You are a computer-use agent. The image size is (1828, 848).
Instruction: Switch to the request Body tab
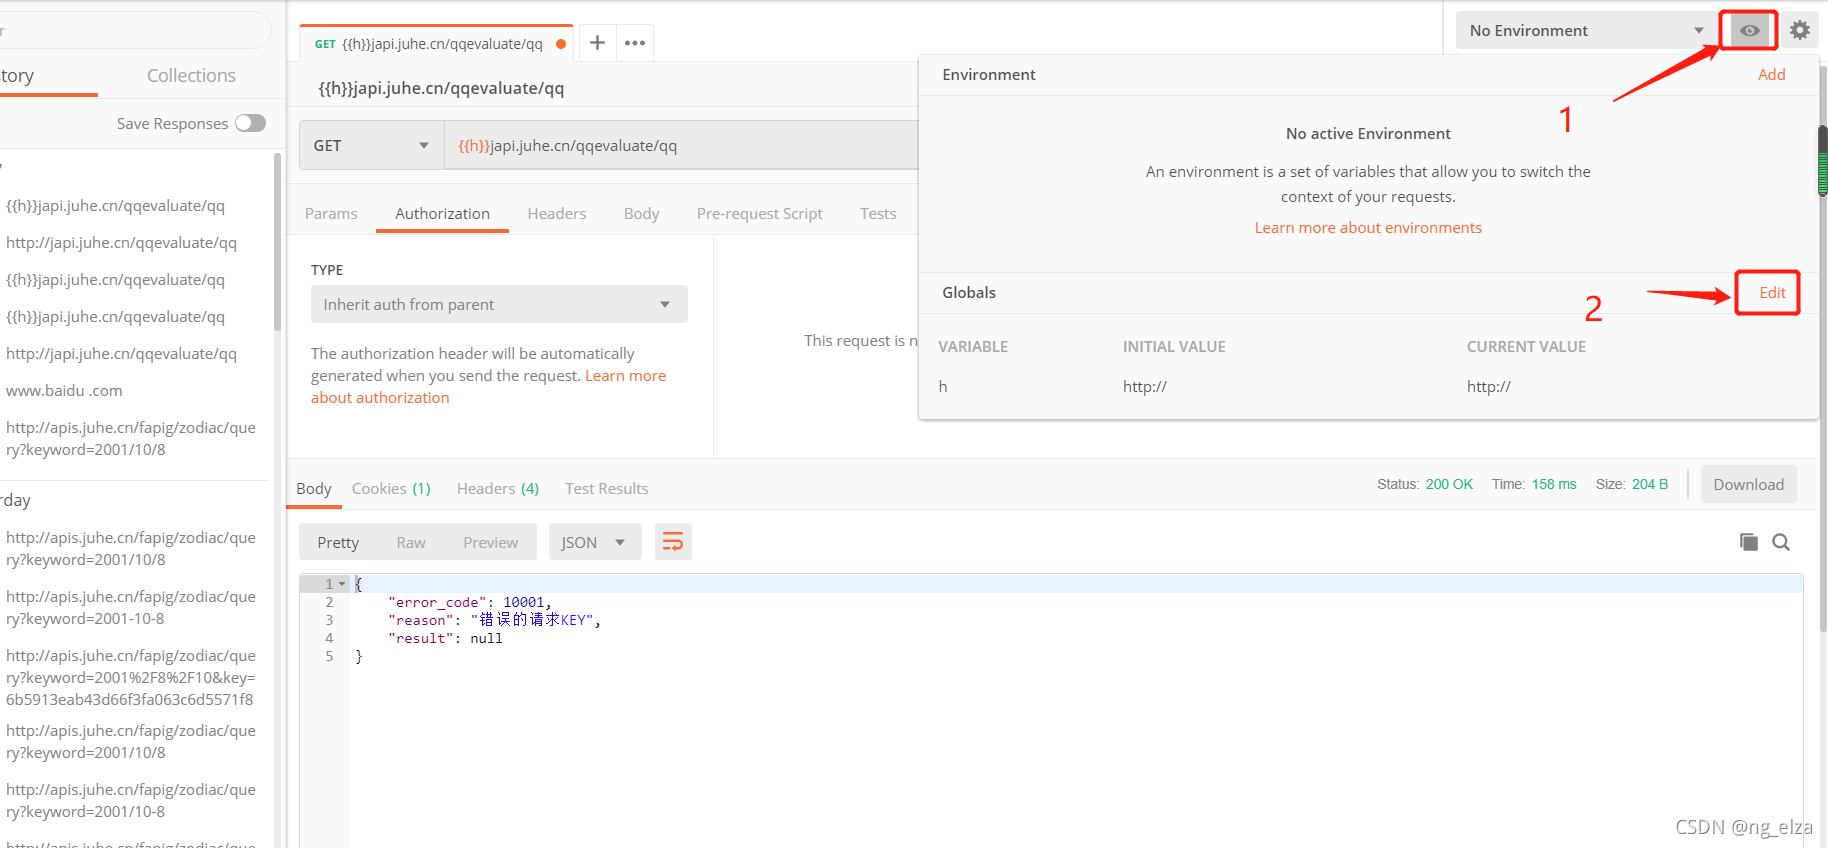(x=641, y=213)
